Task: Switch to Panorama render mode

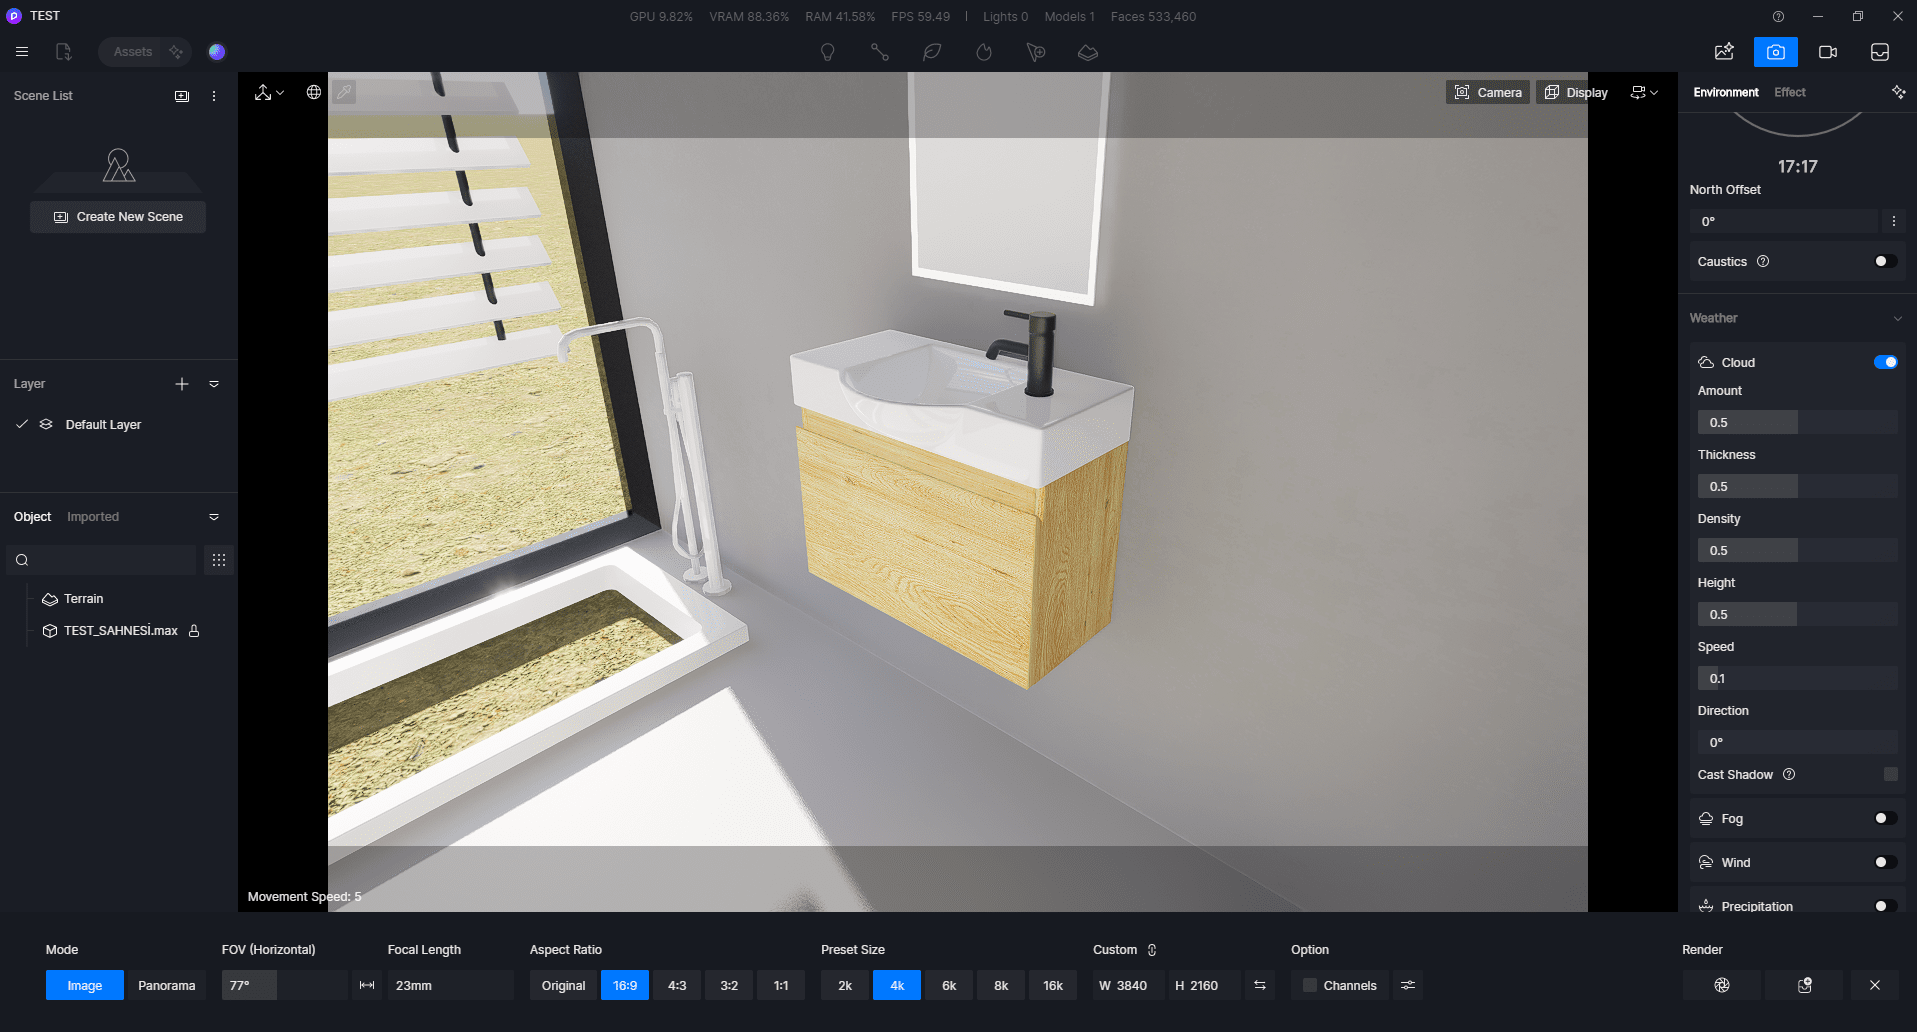Action: click(x=166, y=985)
